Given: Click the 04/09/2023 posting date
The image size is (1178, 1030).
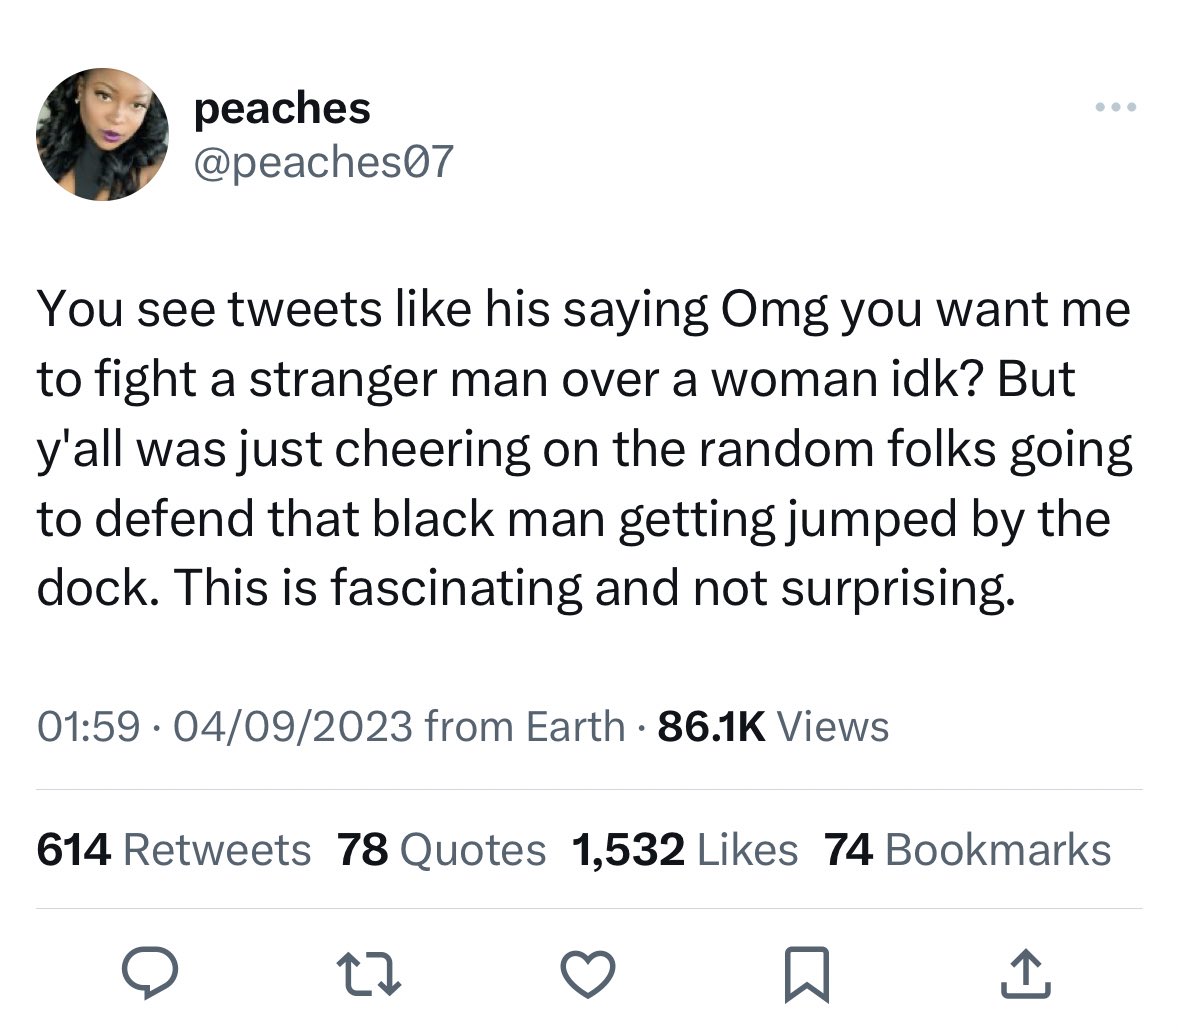Looking at the screenshot, I should pos(293,726).
